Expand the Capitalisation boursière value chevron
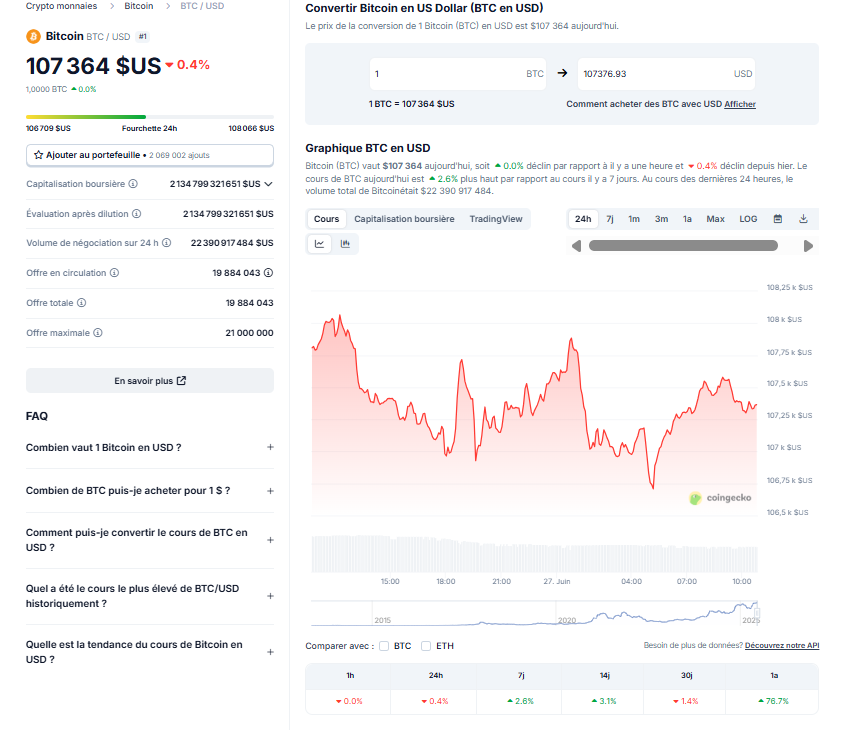This screenshot has width=842, height=730. [x=268, y=184]
